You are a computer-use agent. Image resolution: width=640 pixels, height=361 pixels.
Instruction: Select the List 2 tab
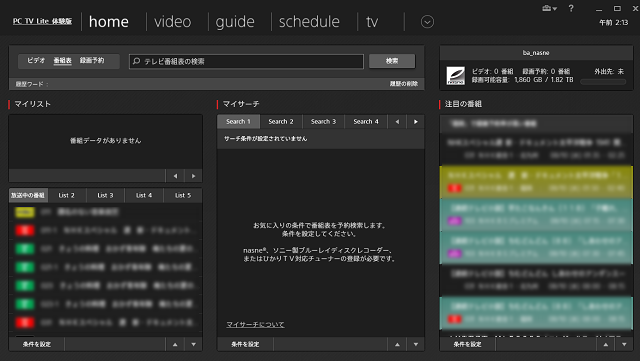click(x=67, y=195)
